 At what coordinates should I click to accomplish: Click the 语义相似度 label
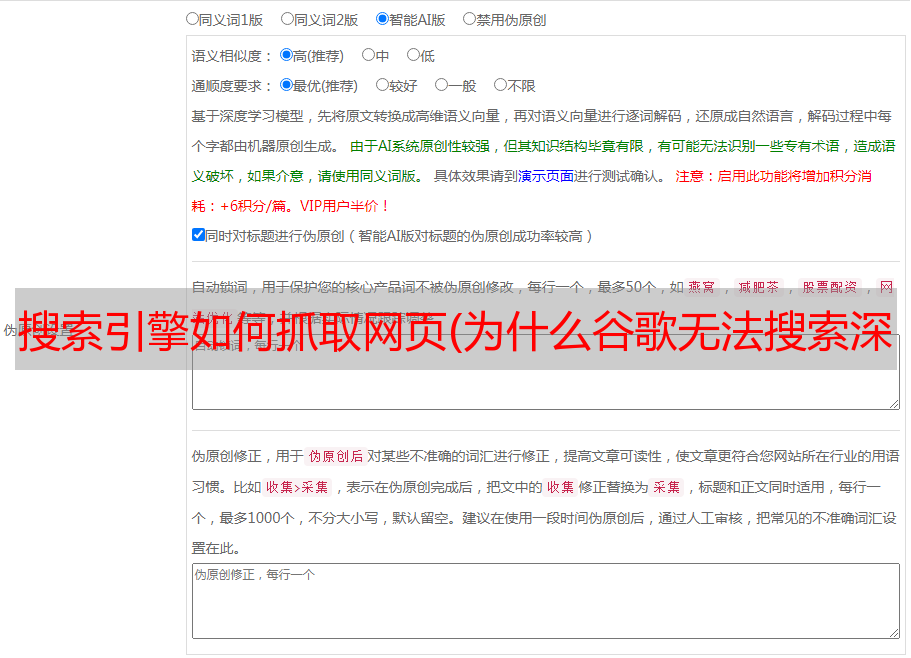[231, 56]
